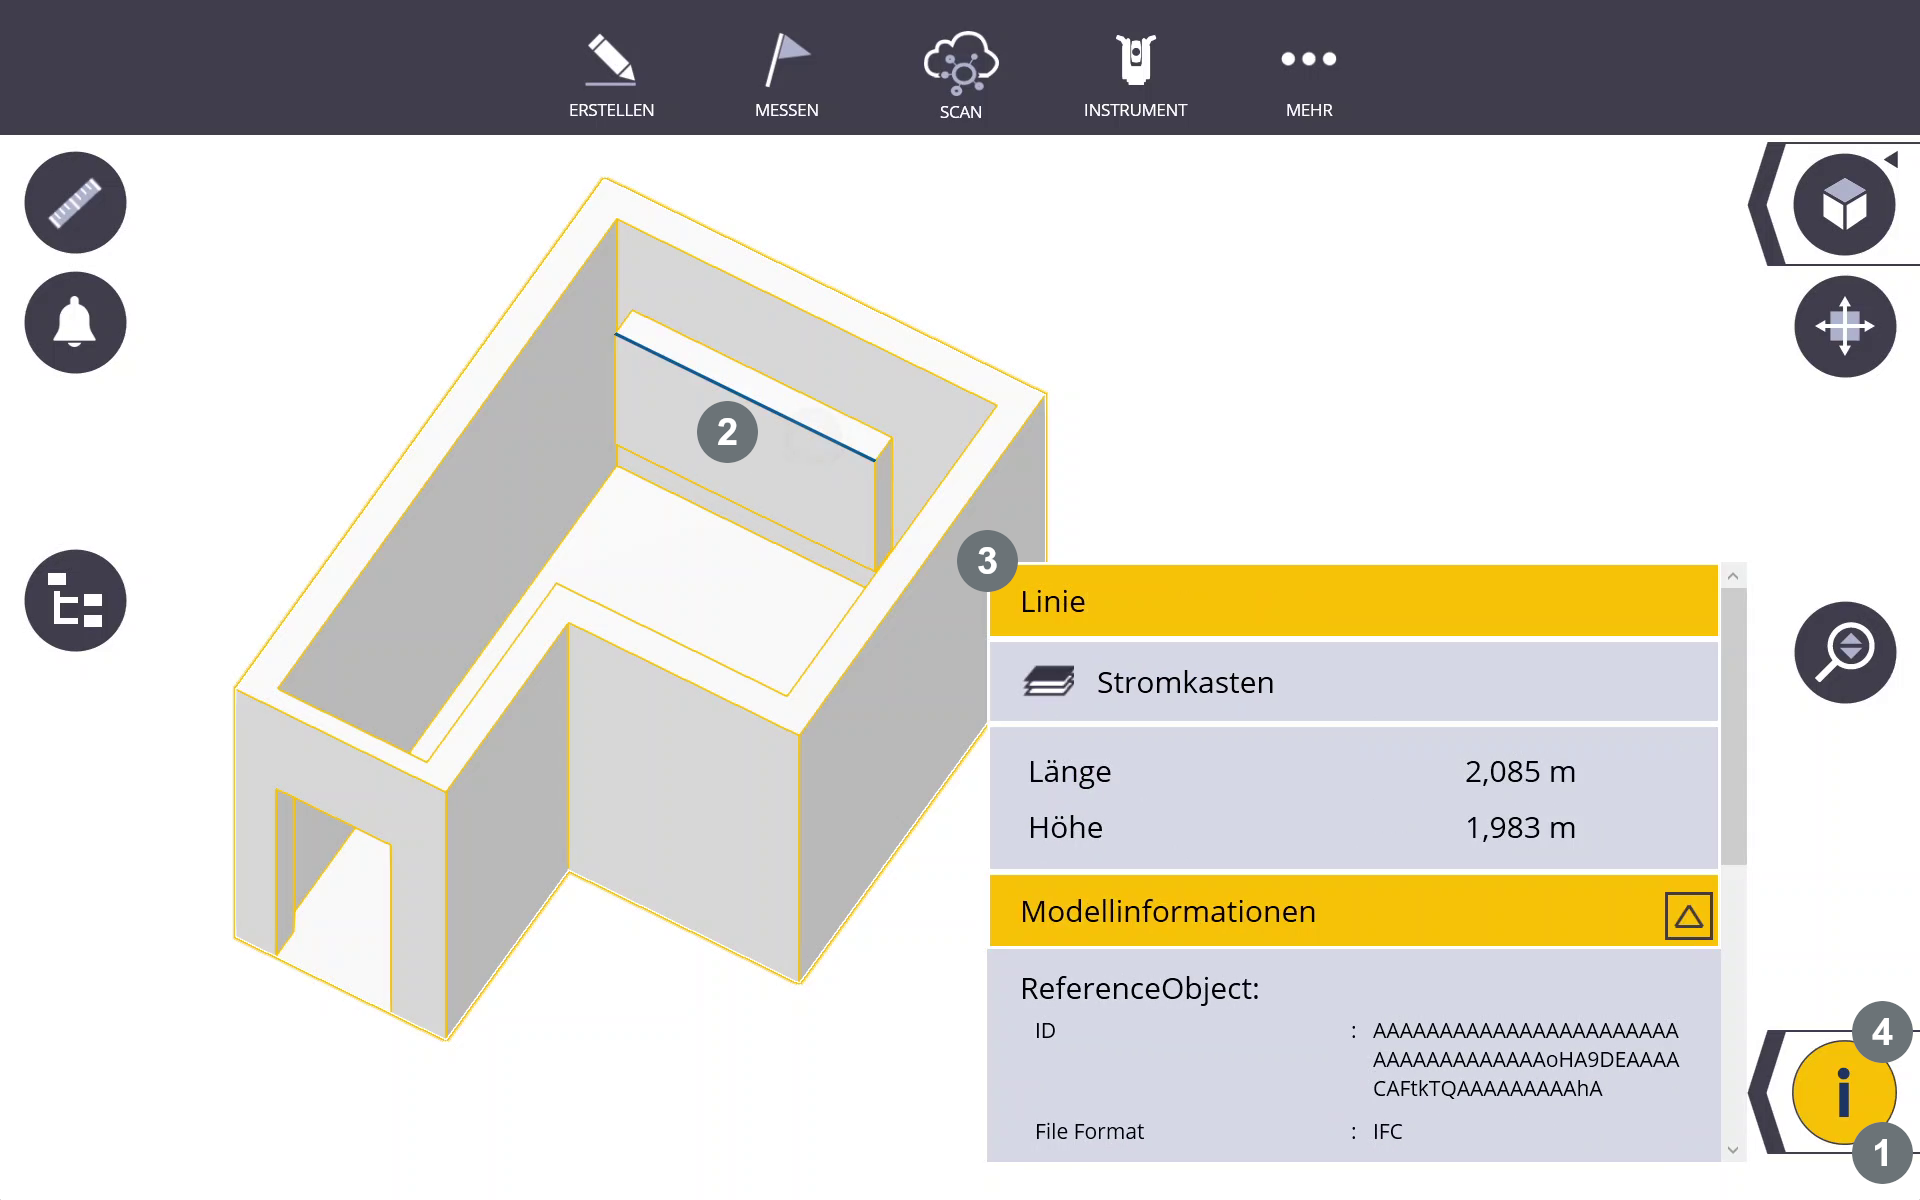
Task: Open the MEHR three-dots menu
Action: pyautogui.click(x=1309, y=75)
